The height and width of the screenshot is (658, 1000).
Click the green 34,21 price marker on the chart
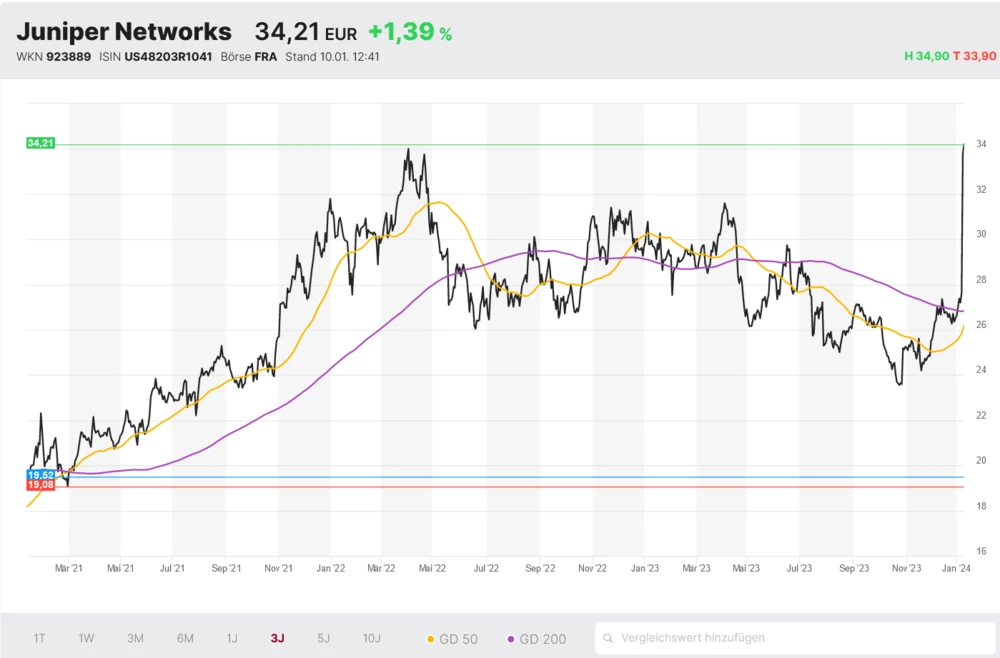(x=38, y=143)
